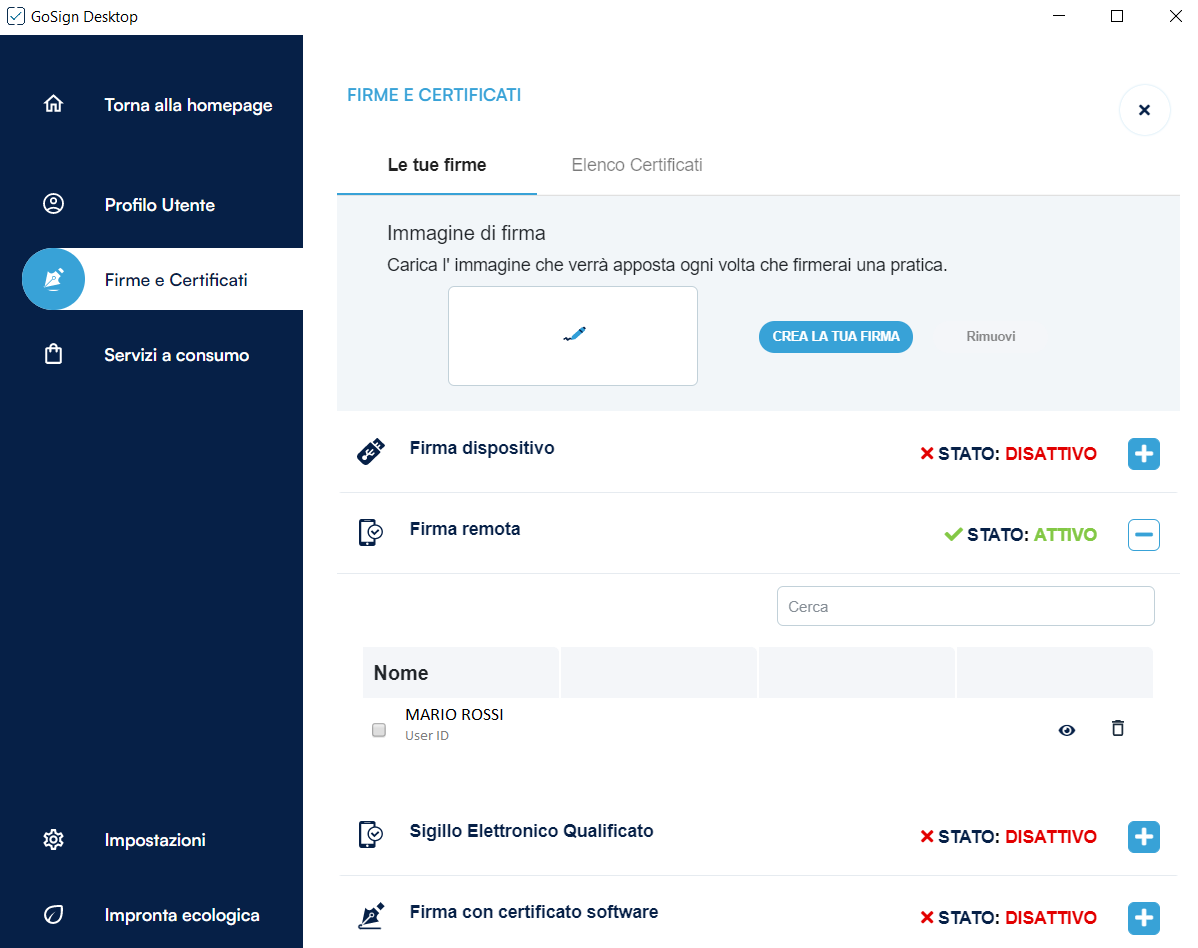Delete MARIO ROSSI with trash icon
The height and width of the screenshot is (948, 1198).
click(x=1117, y=729)
